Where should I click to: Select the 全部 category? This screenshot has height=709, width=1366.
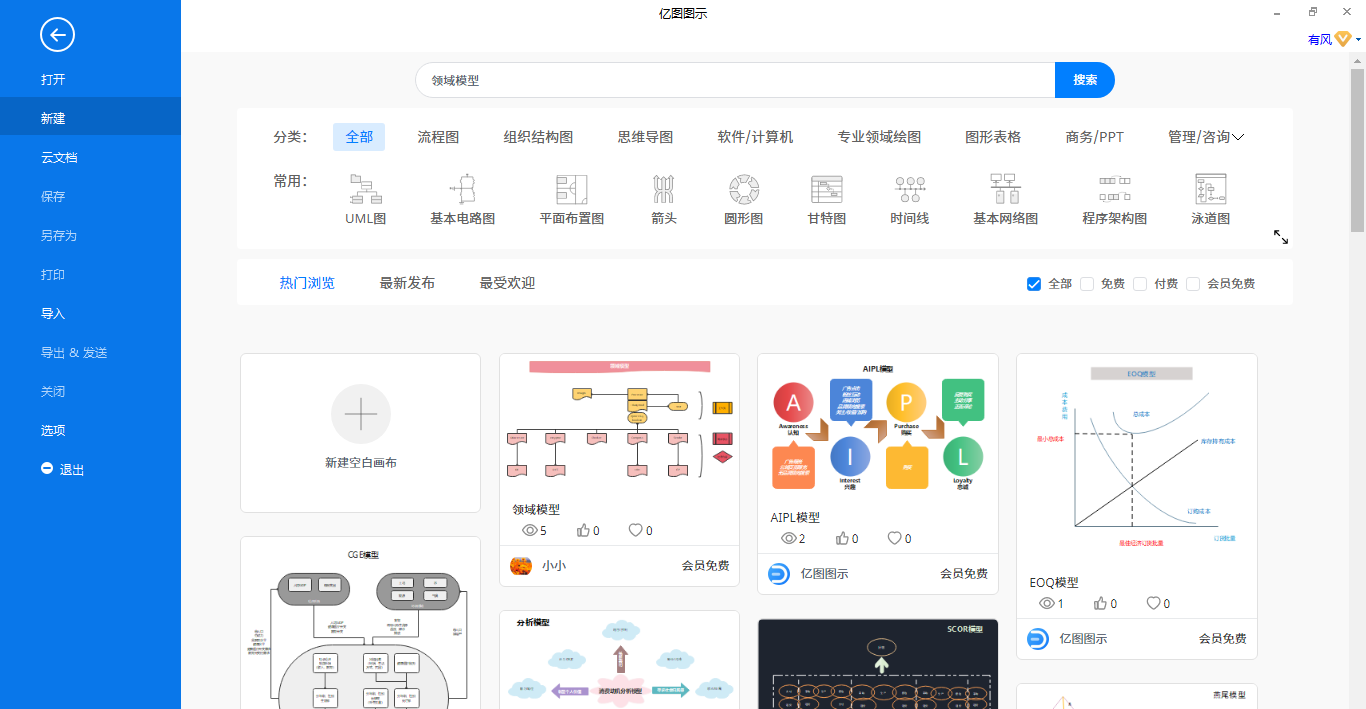359,137
